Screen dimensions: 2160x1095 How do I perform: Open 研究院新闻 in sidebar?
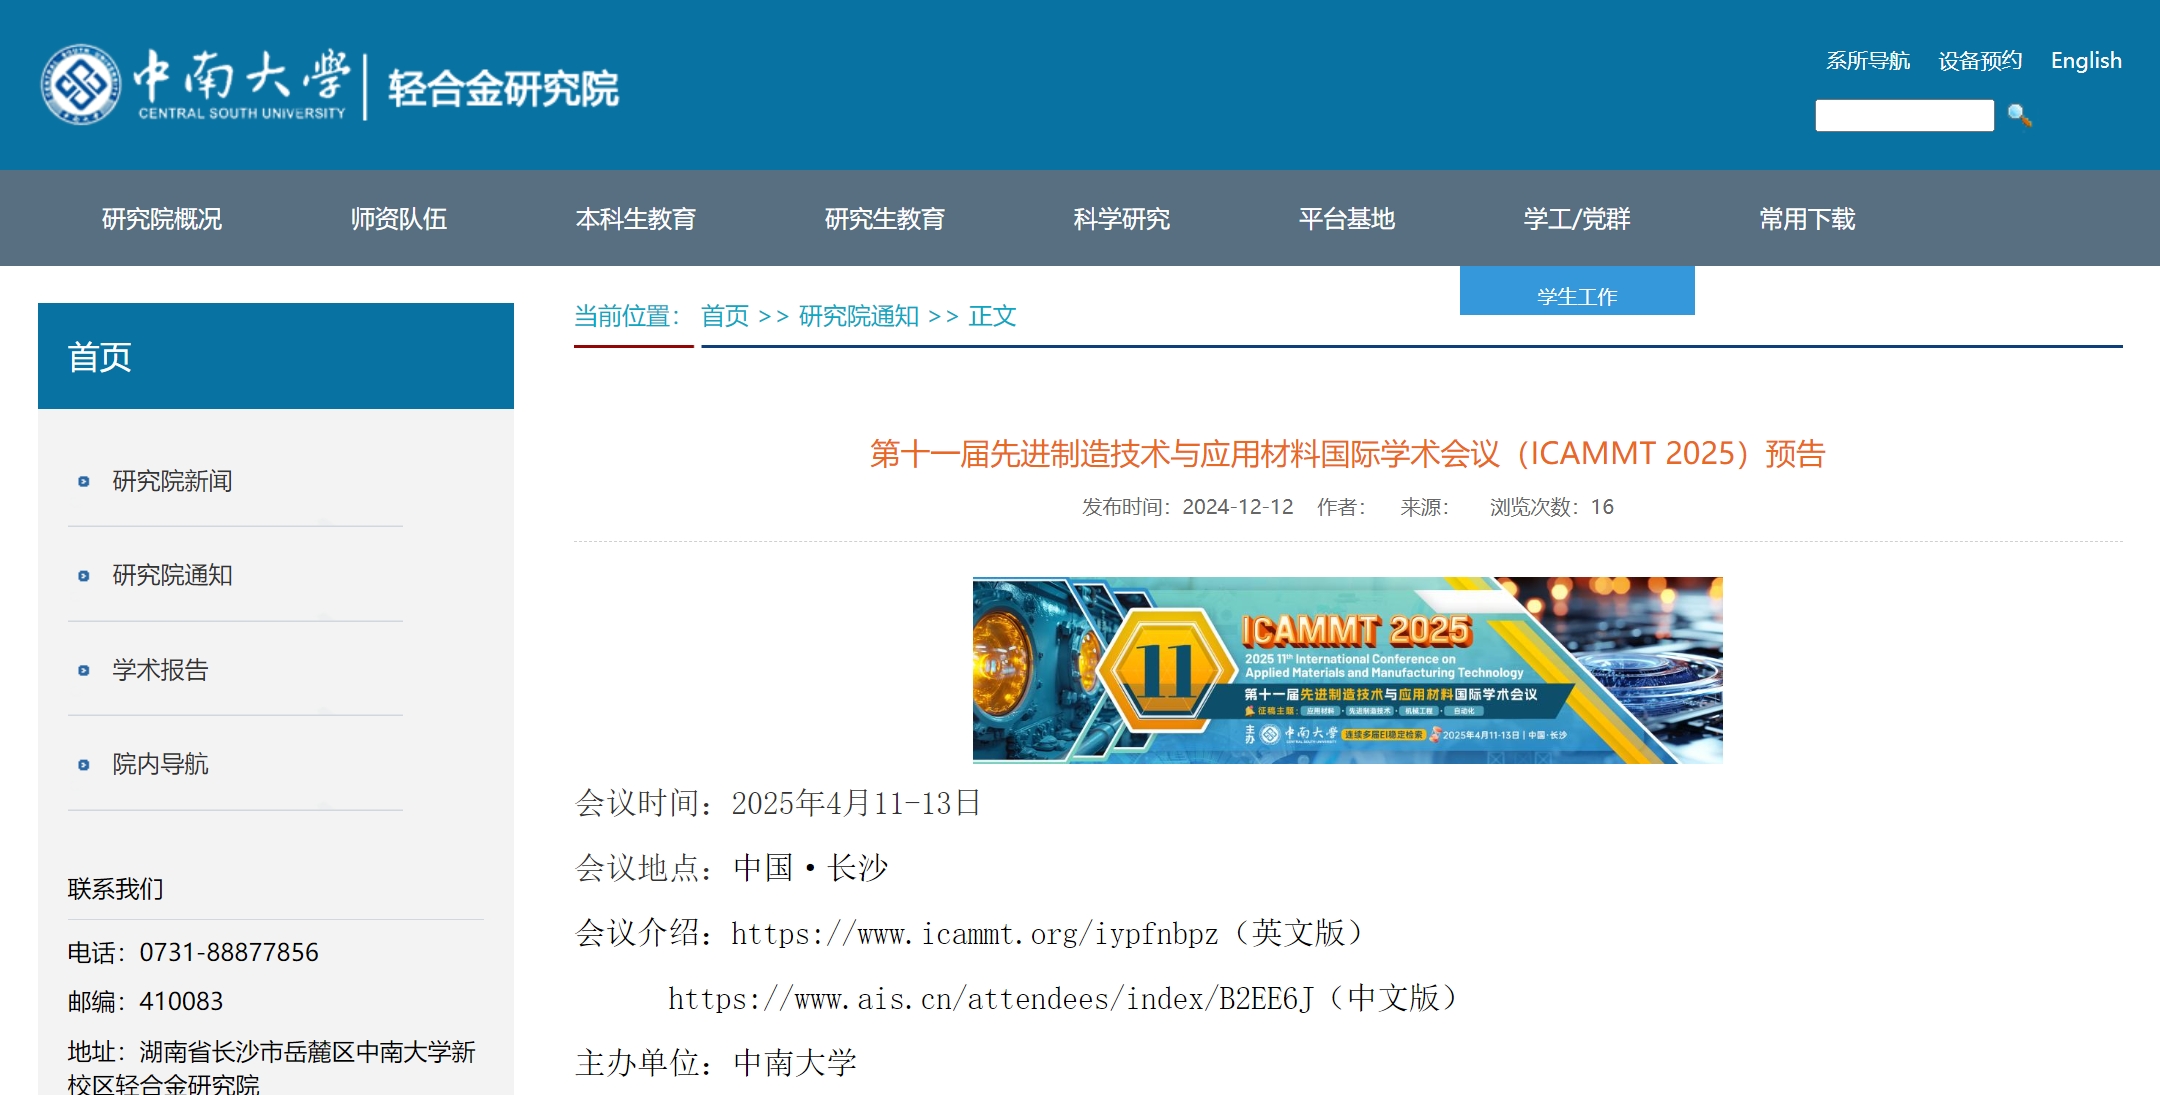click(x=172, y=481)
